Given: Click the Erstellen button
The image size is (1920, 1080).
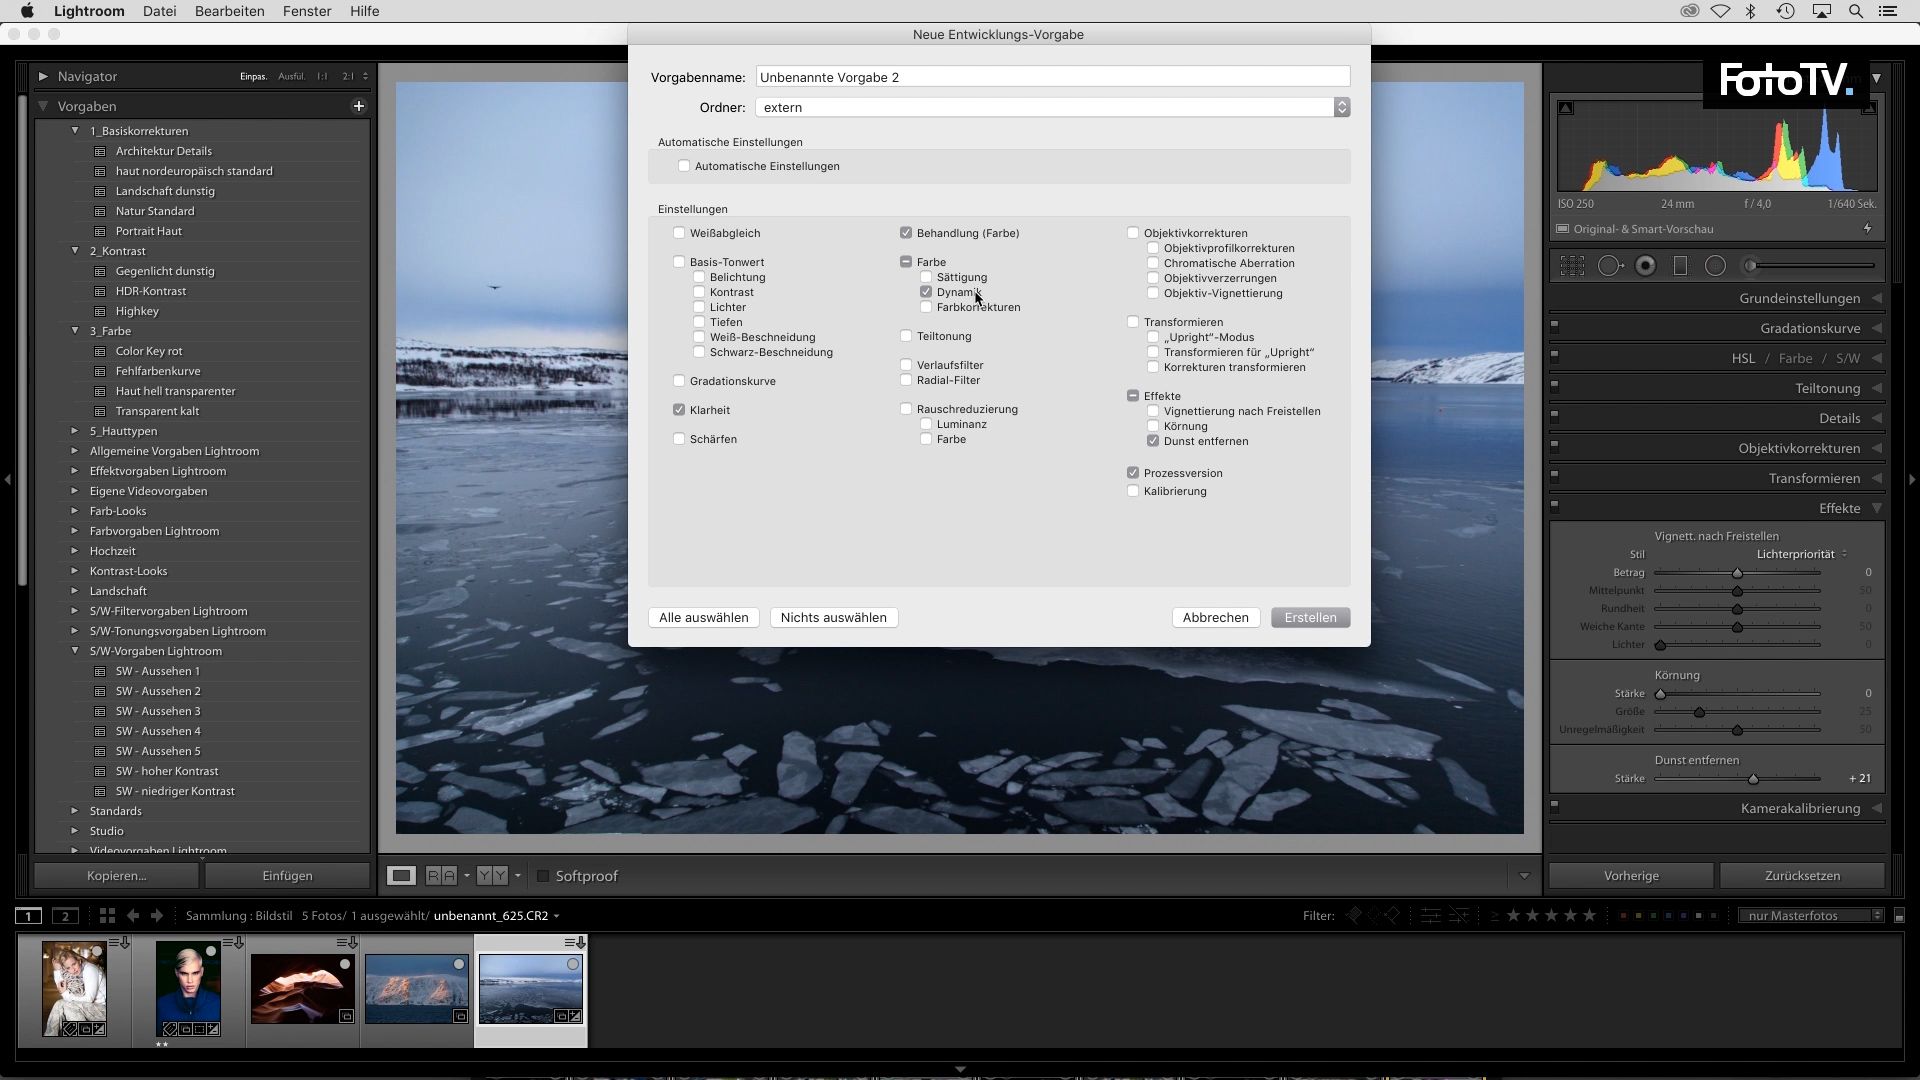Looking at the screenshot, I should (1309, 617).
